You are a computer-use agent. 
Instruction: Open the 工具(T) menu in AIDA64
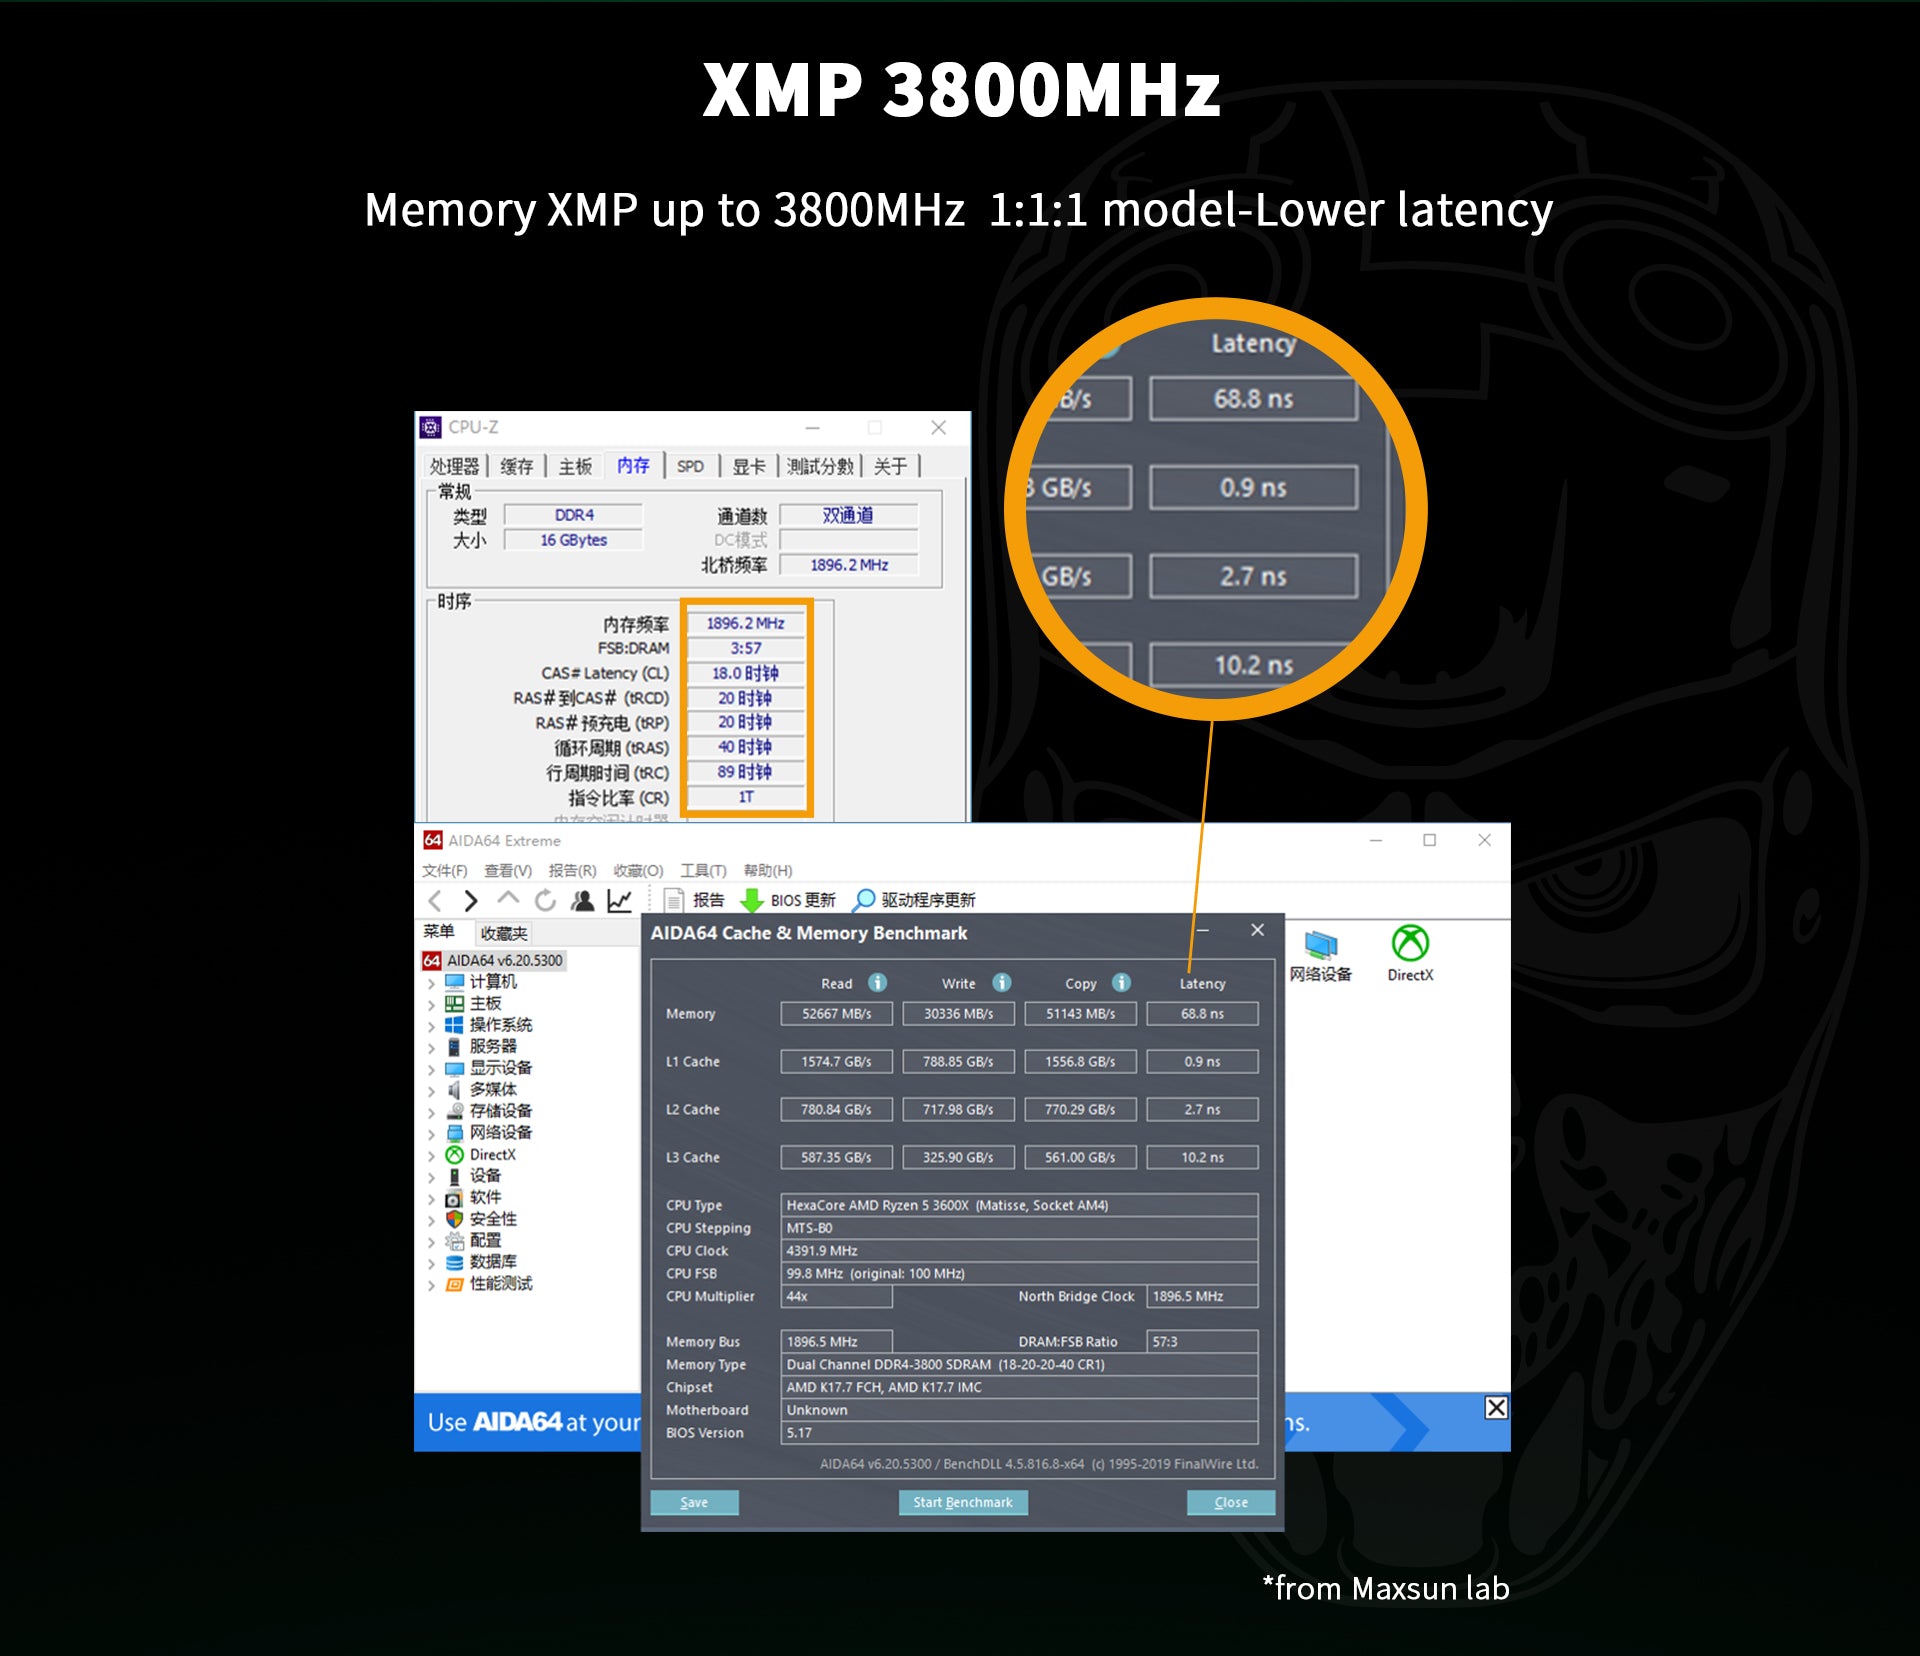(x=703, y=871)
